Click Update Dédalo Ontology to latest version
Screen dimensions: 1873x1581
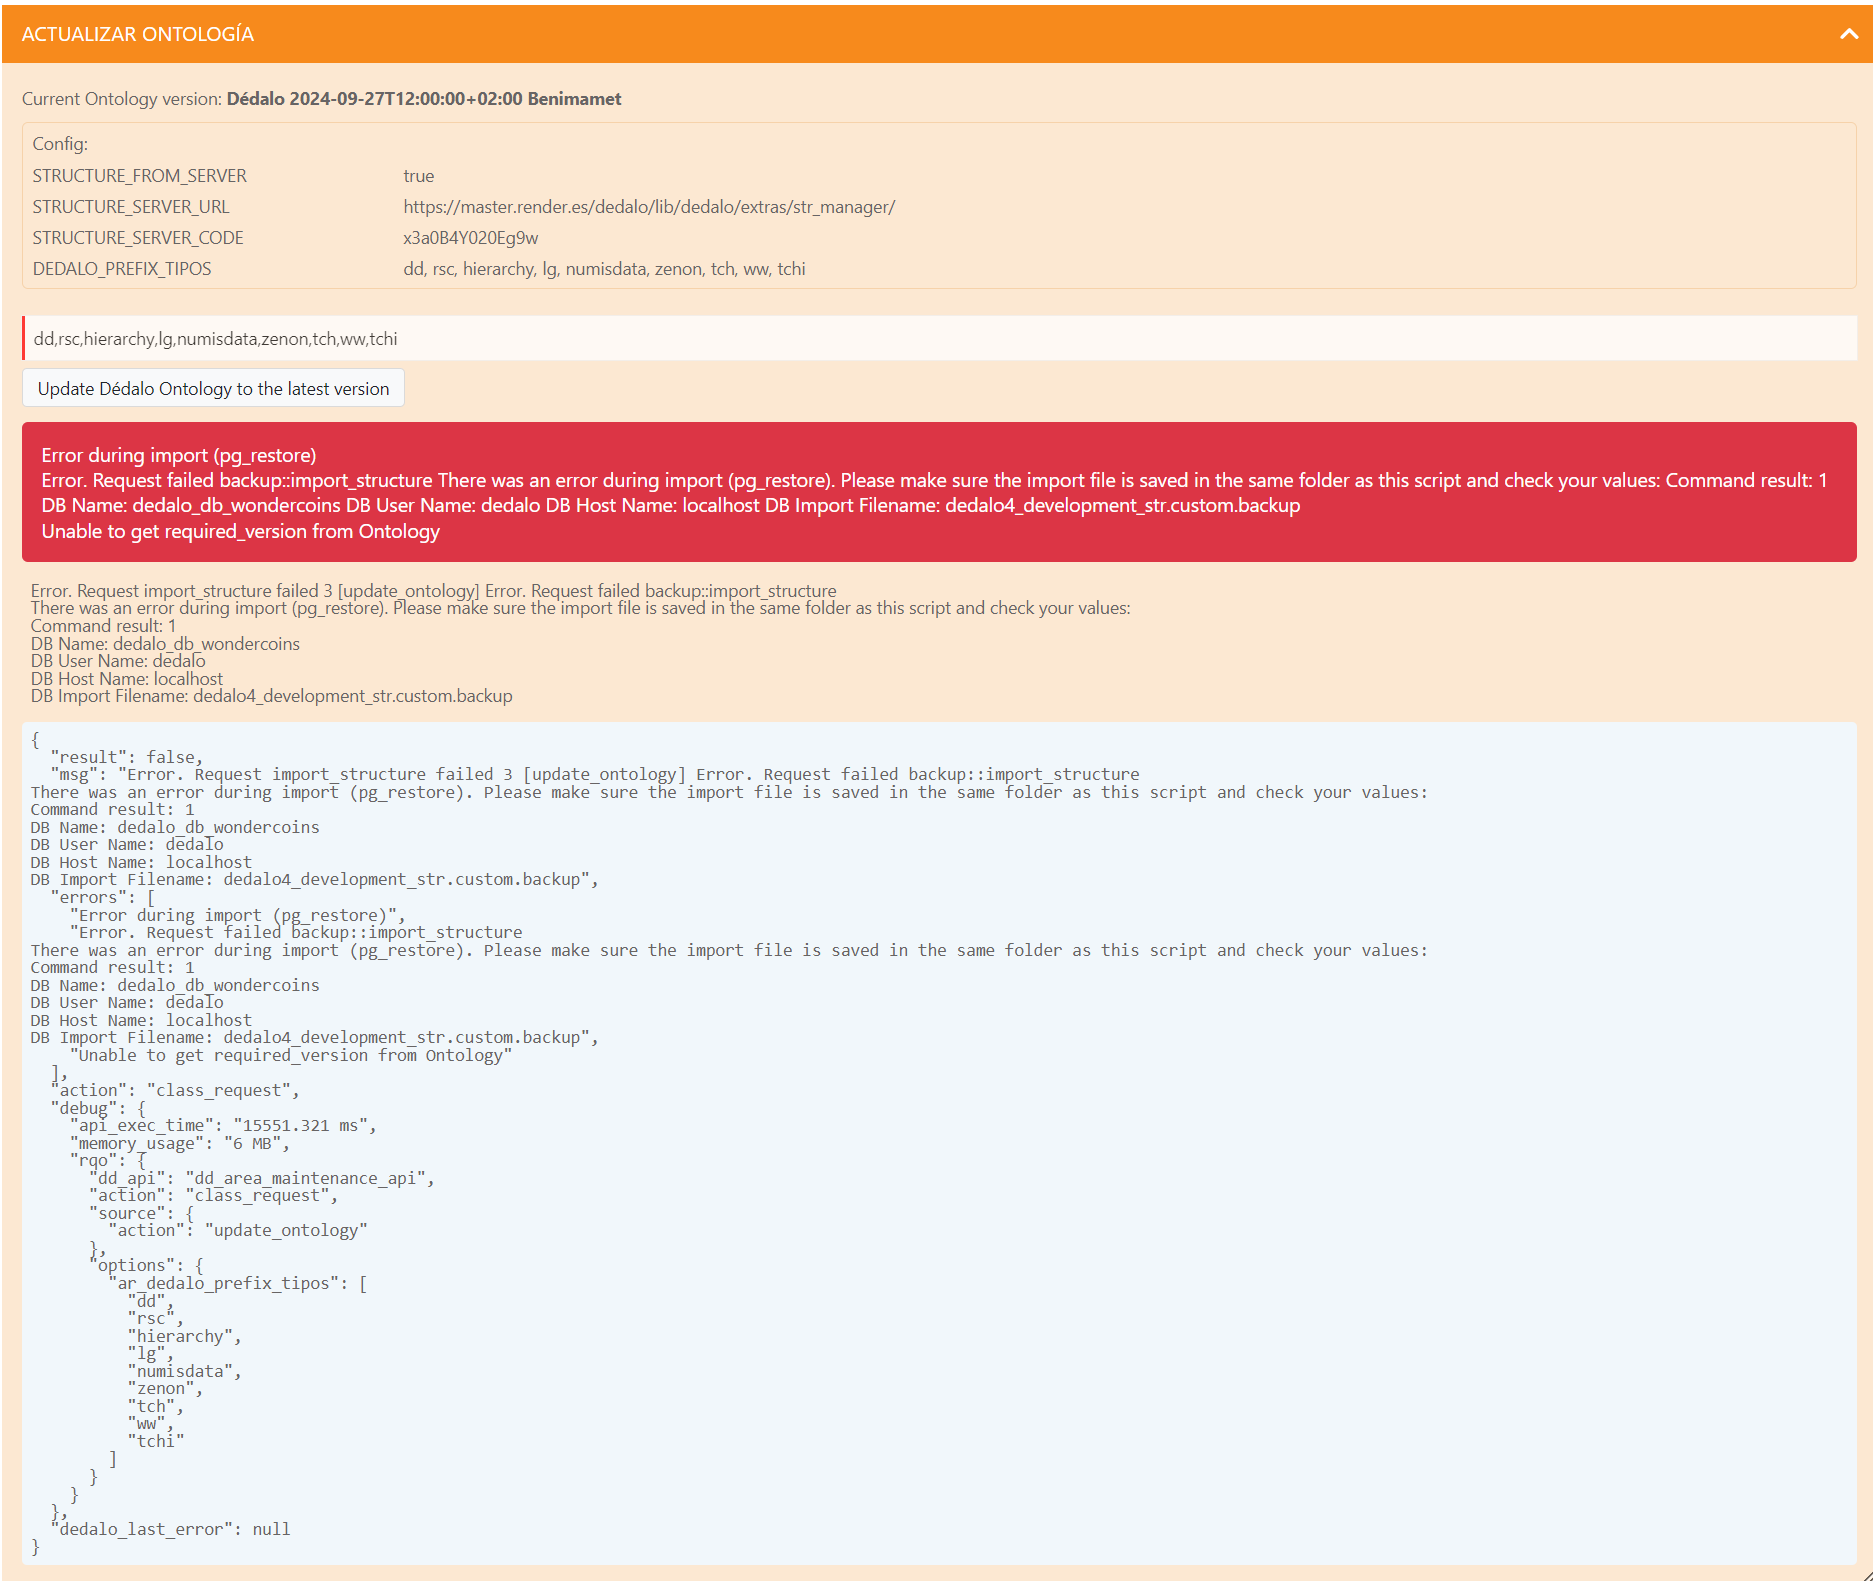(x=213, y=388)
